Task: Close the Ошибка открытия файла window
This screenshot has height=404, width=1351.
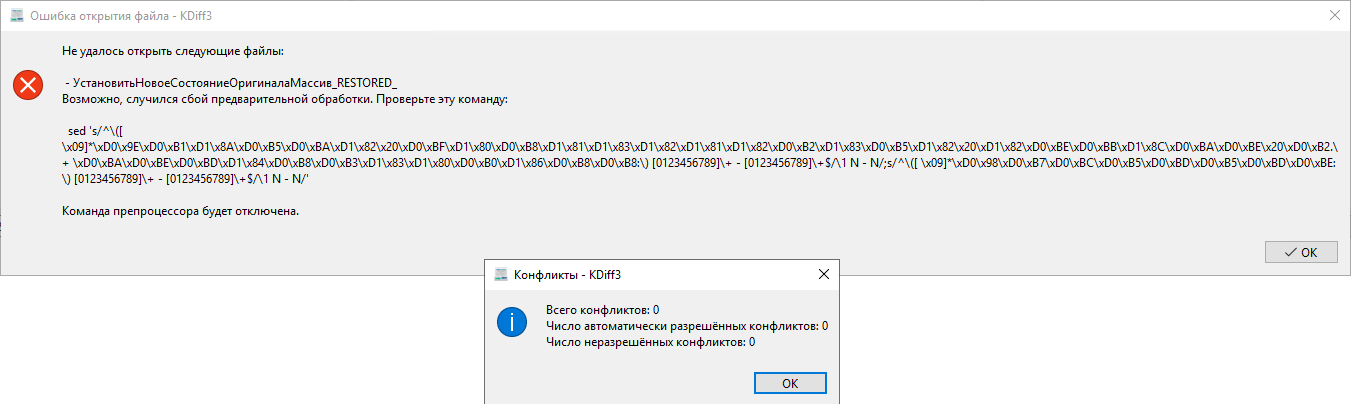Action: click(x=1334, y=15)
